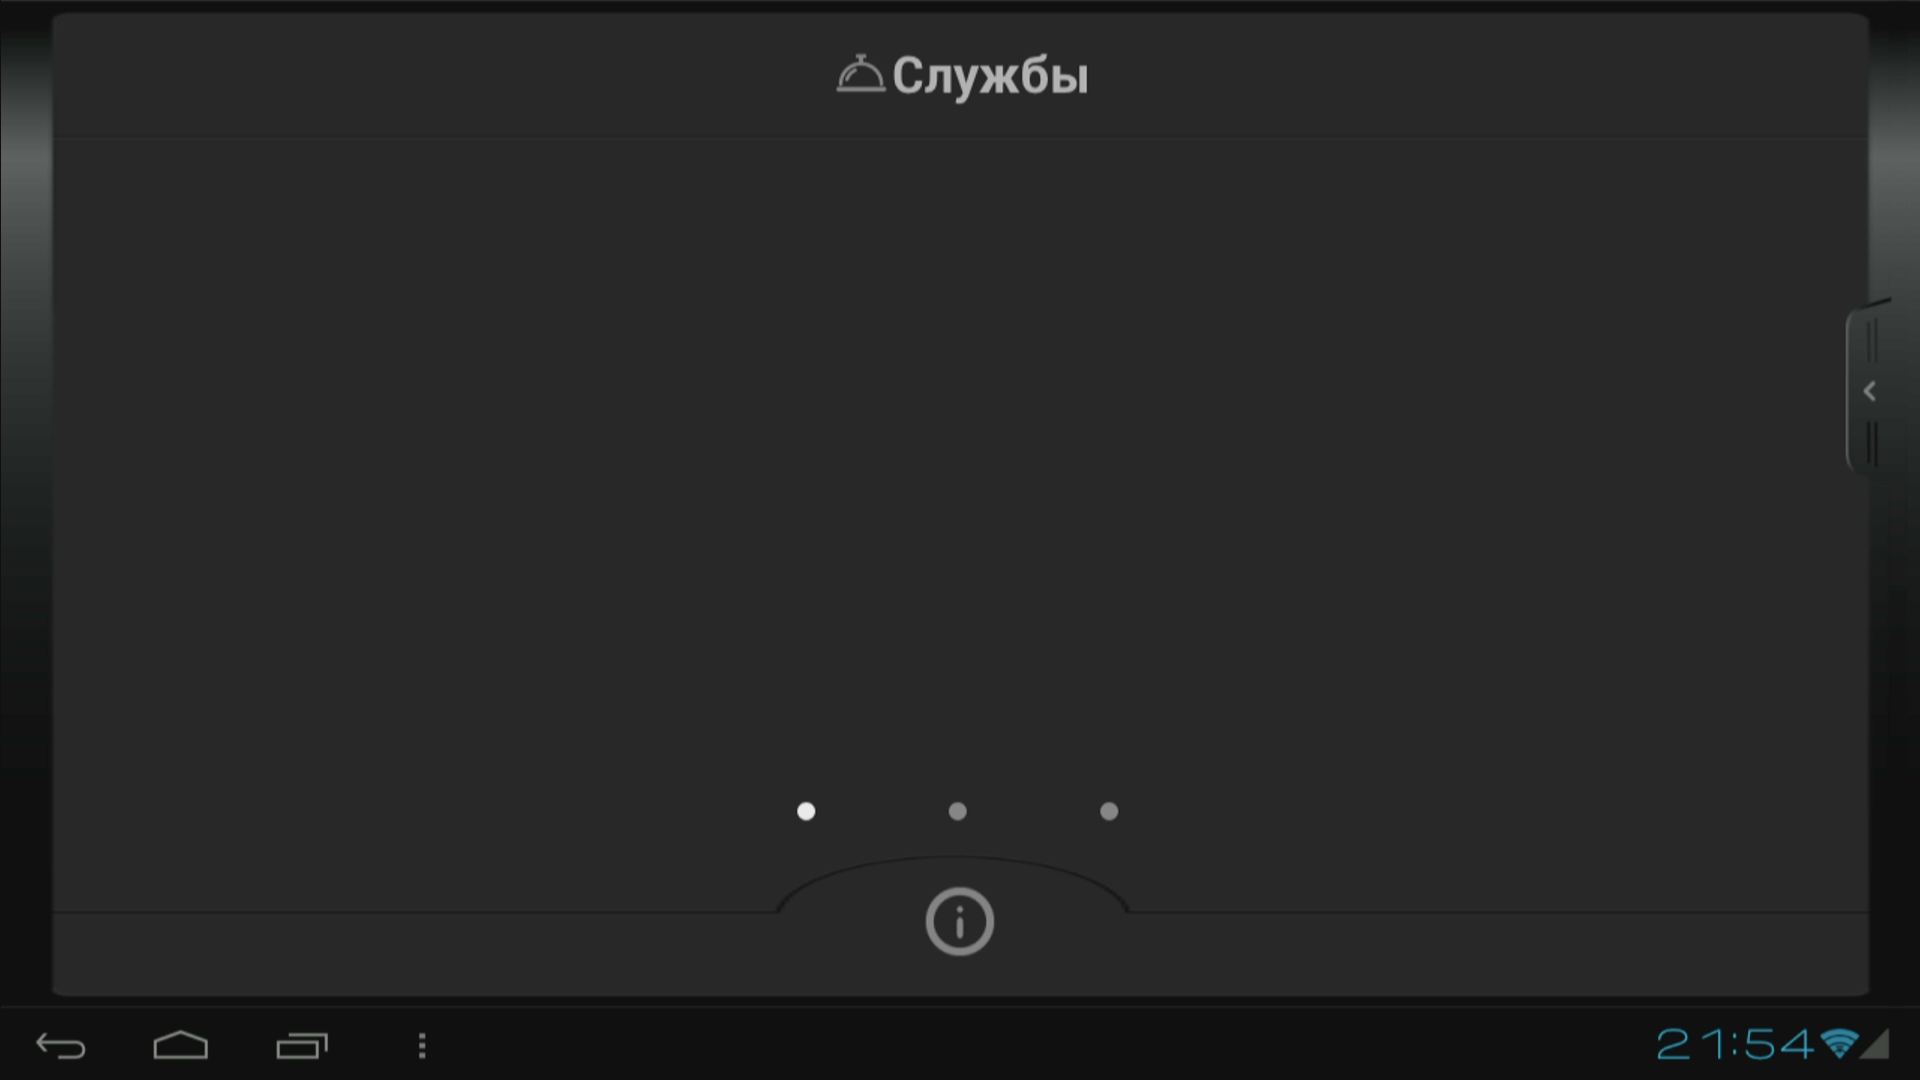Open the 21:54 clock panel
The image size is (1920, 1080).
[x=1735, y=1045]
